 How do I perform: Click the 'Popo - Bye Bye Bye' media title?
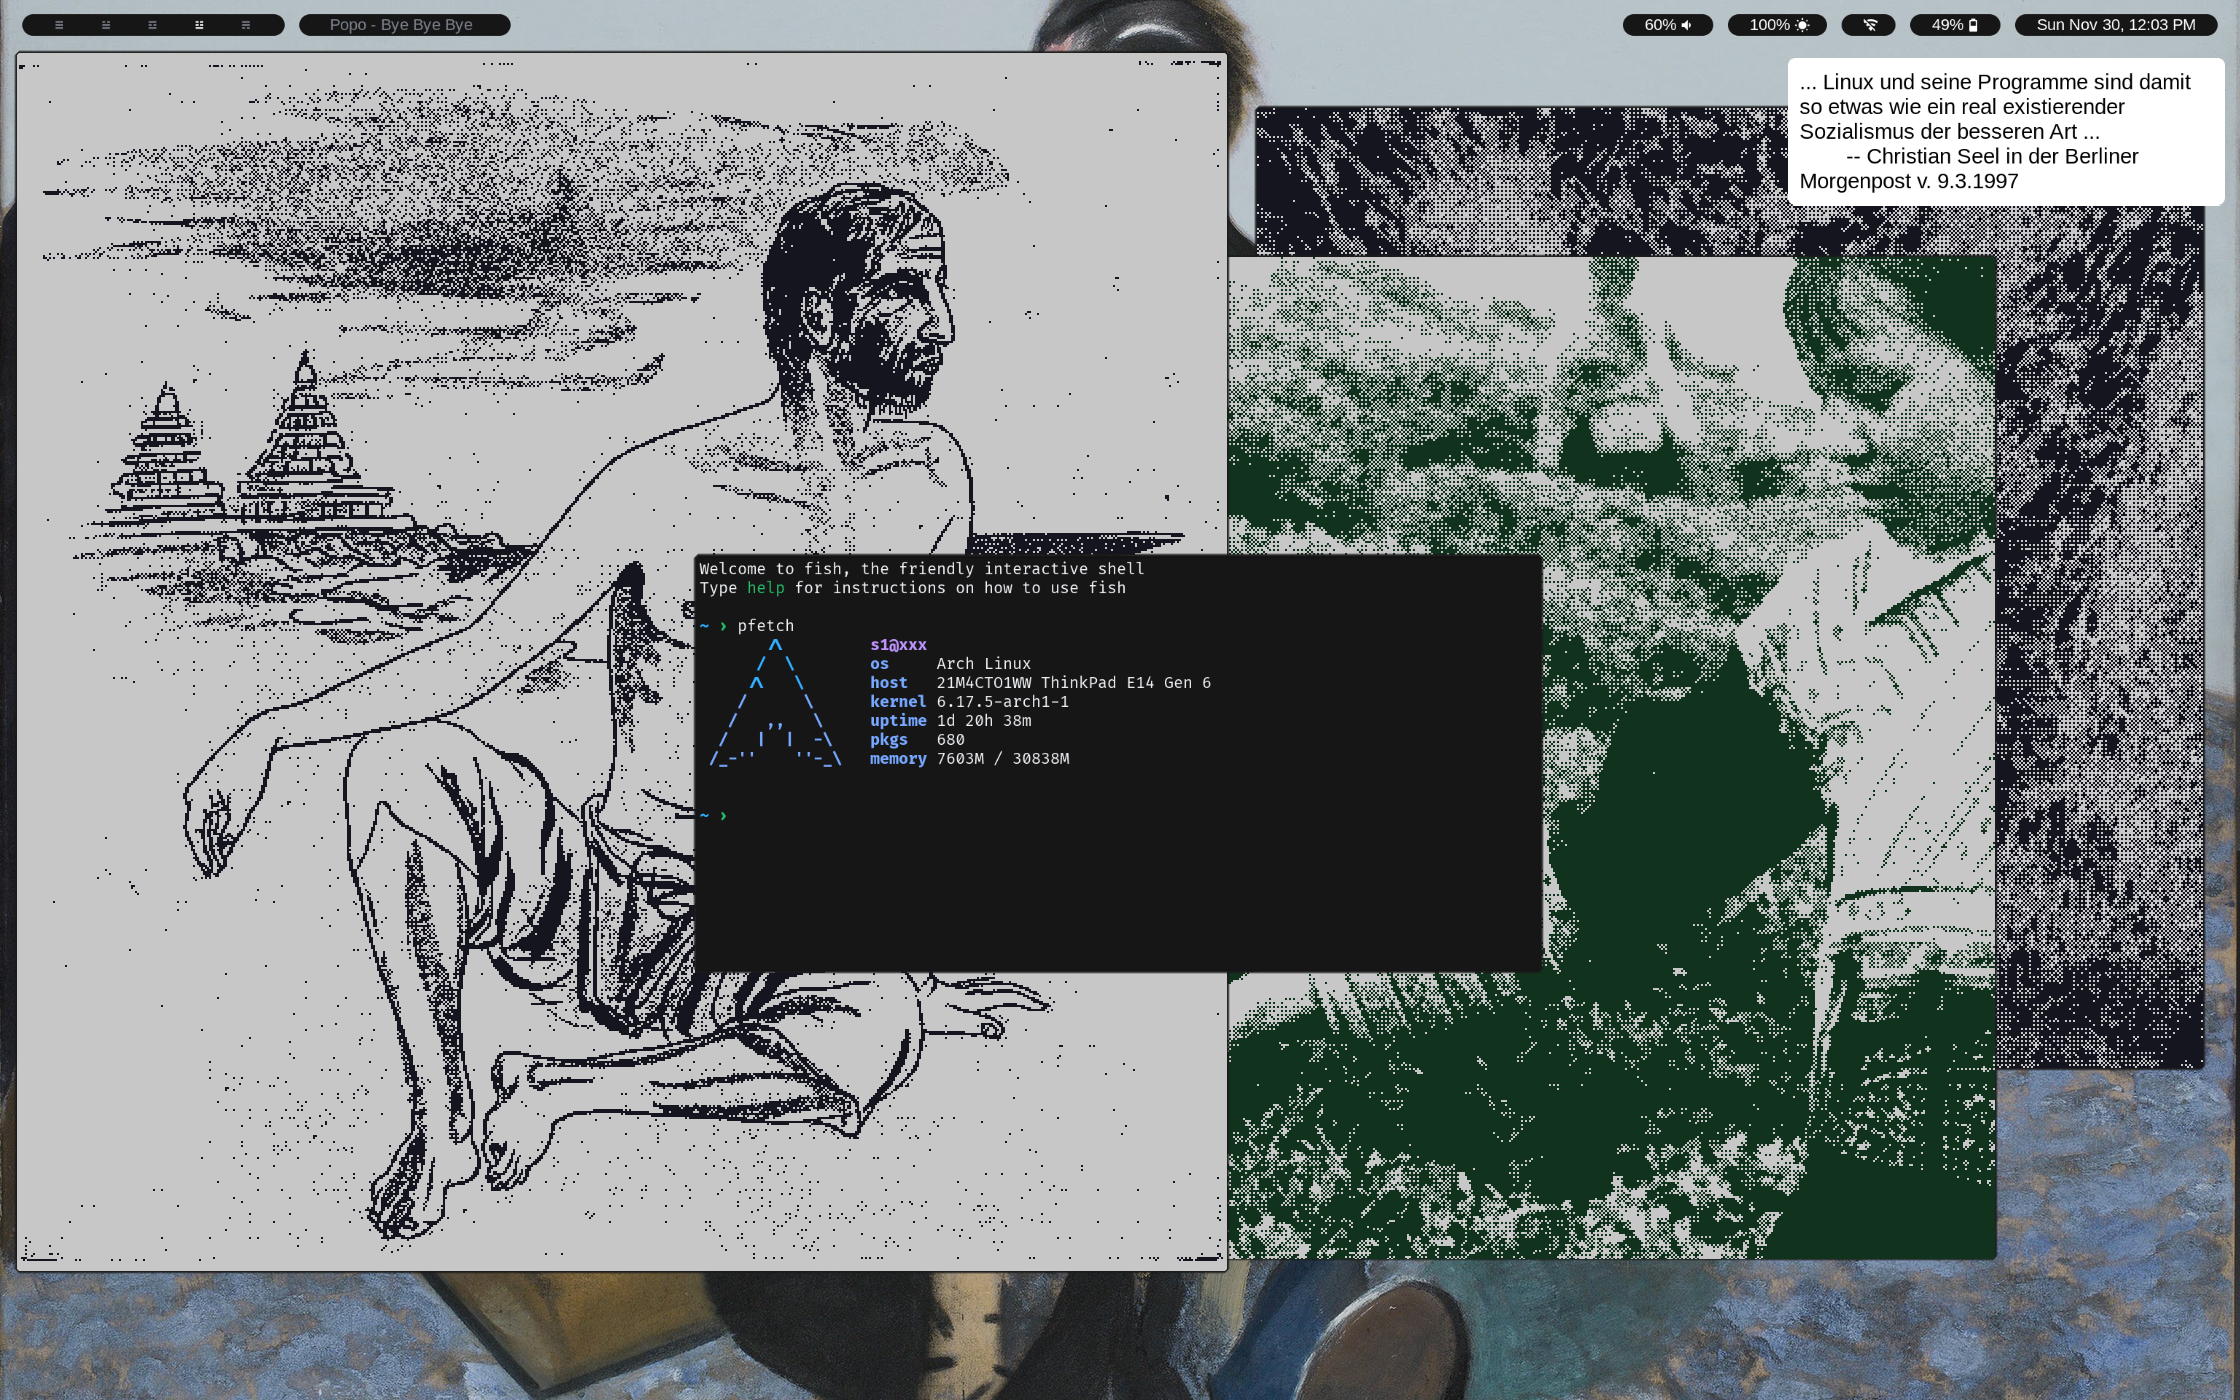(402, 25)
